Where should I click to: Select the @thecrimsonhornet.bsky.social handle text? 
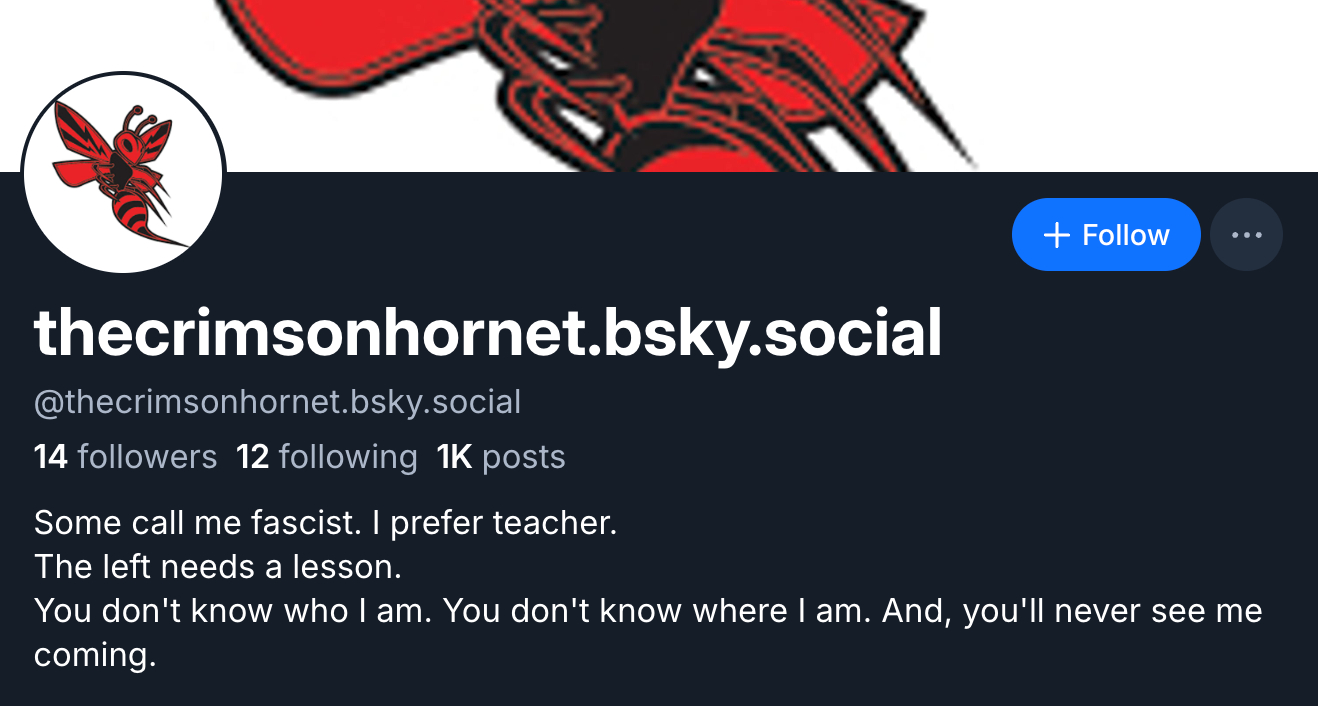[277, 402]
